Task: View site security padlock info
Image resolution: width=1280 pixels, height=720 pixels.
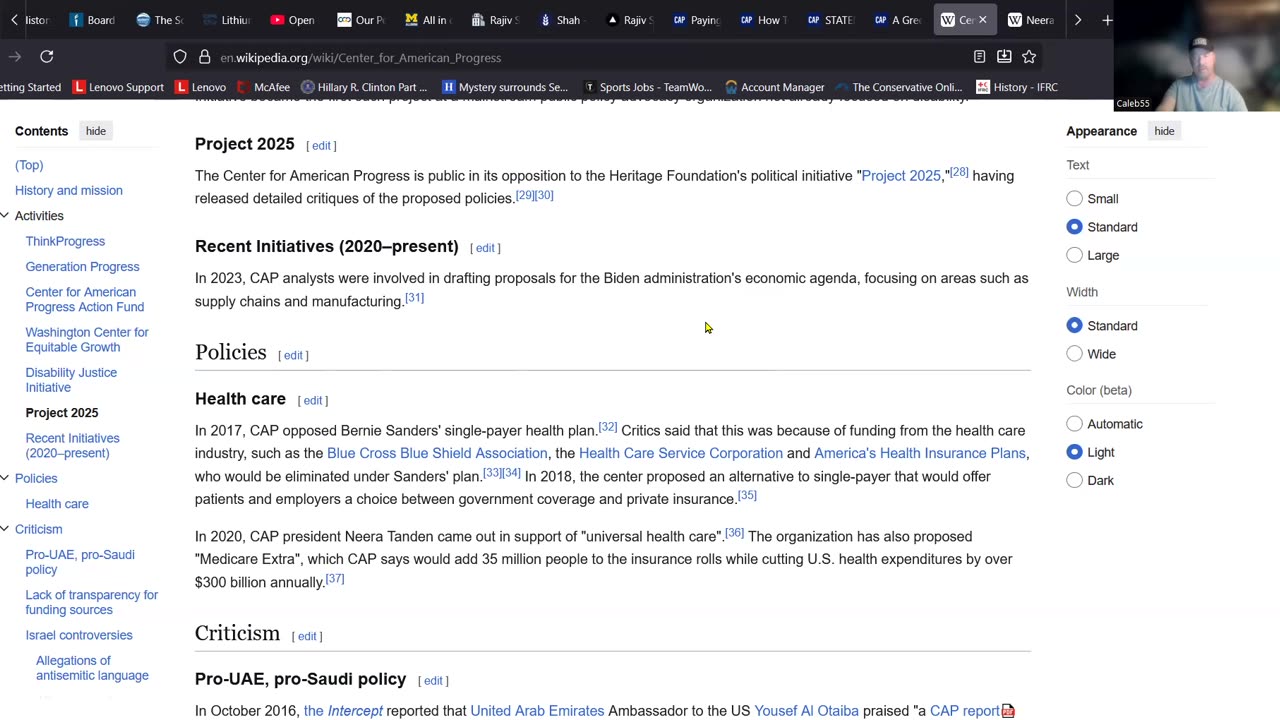Action: 204,57
